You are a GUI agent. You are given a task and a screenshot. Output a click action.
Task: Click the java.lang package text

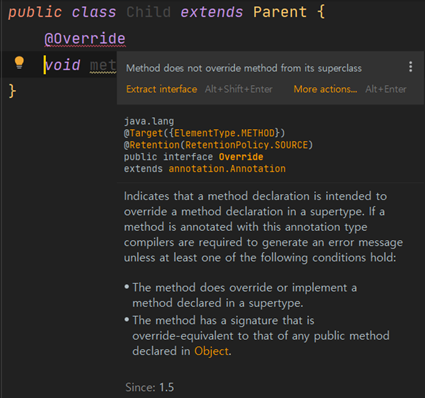[x=149, y=121]
